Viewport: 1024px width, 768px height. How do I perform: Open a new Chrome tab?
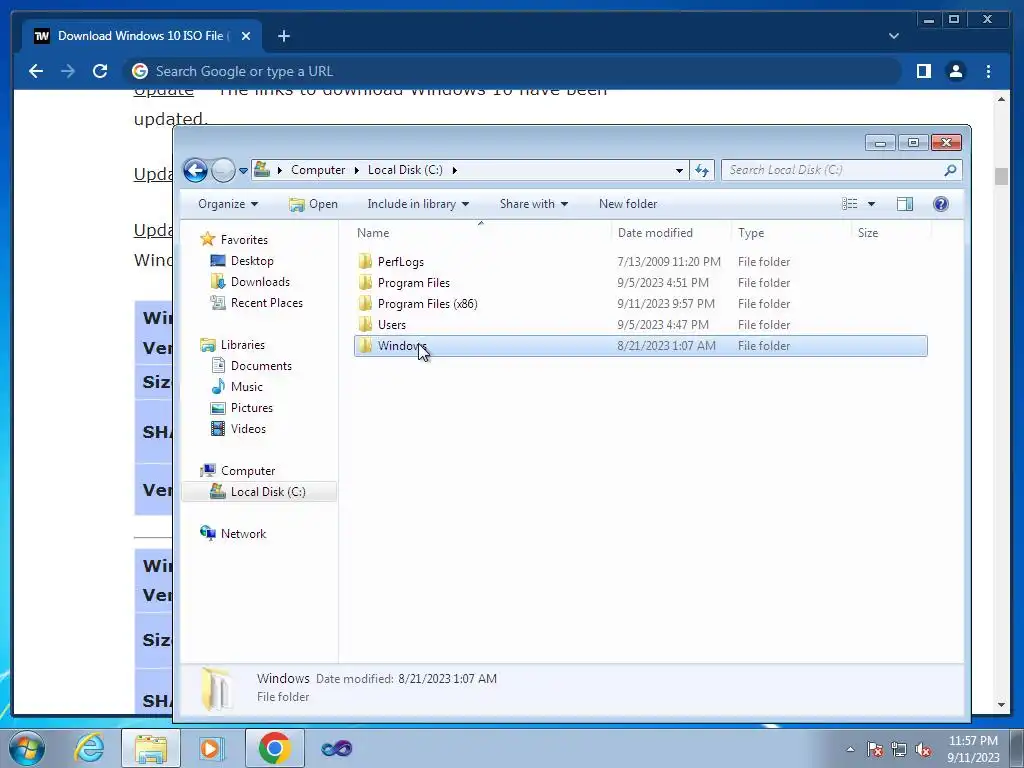point(283,37)
